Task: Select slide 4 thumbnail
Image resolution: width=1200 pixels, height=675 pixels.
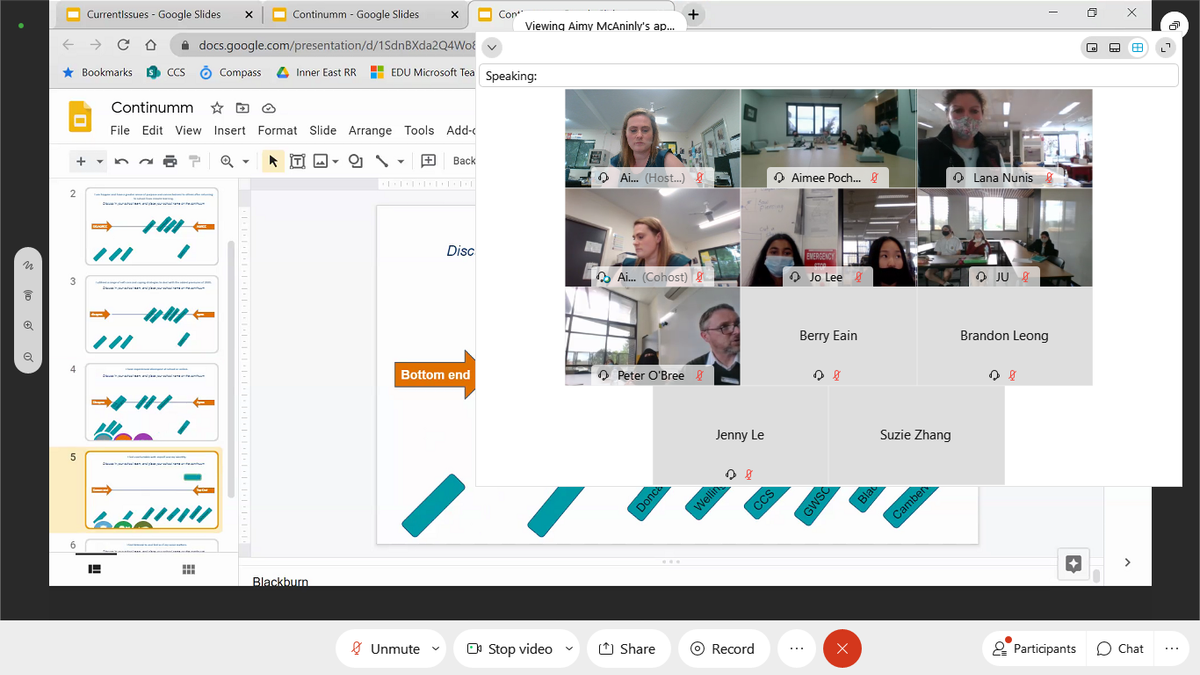Action: click(x=152, y=402)
